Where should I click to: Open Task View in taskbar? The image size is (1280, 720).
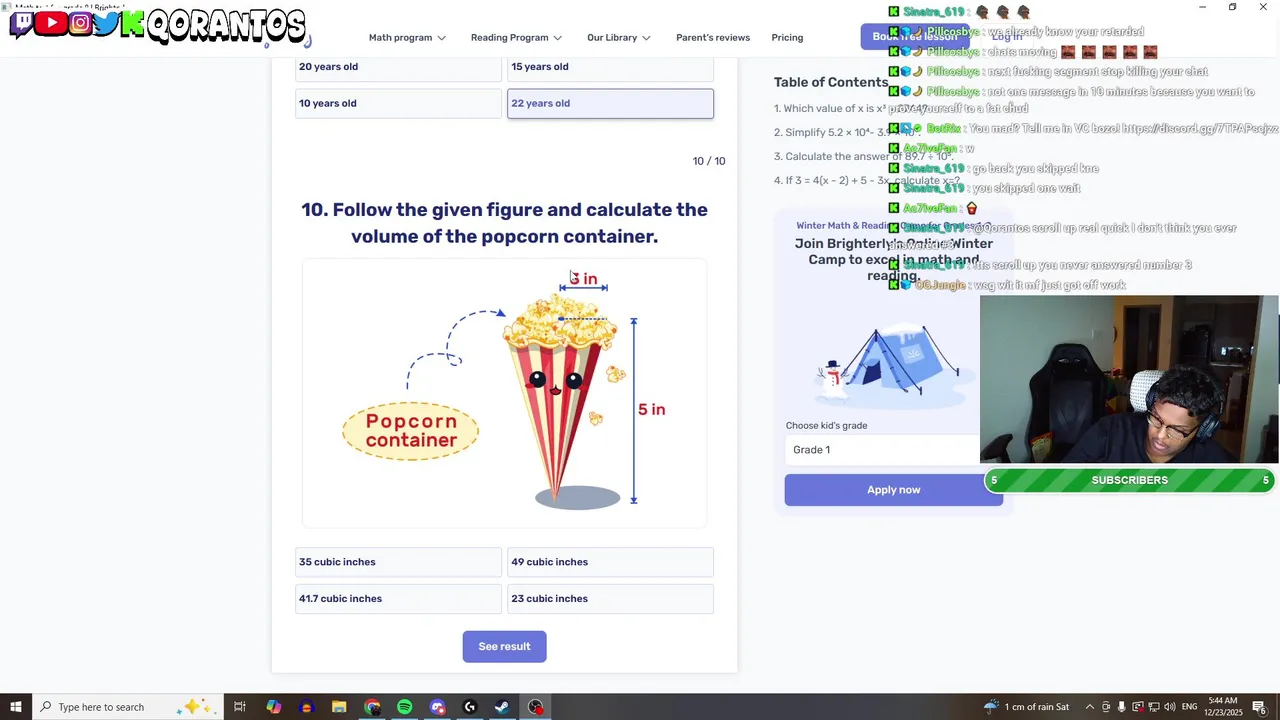[x=240, y=707]
